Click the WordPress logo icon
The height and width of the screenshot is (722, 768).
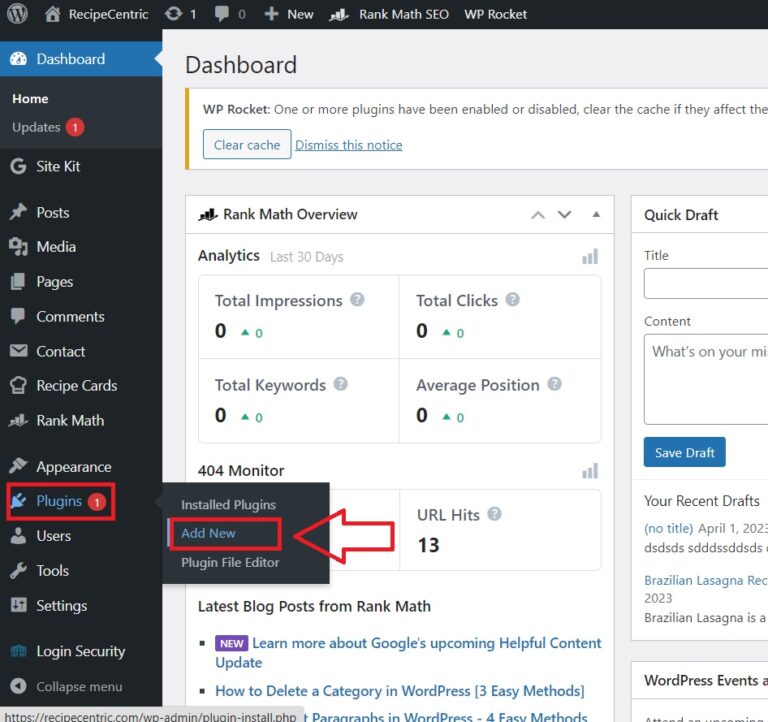[17, 14]
